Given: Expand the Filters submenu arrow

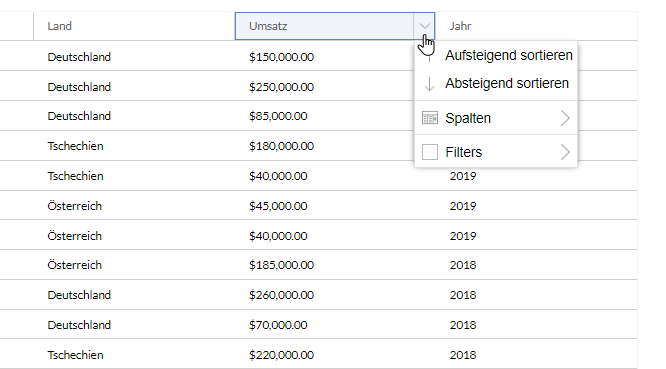Looking at the screenshot, I should 565,152.
